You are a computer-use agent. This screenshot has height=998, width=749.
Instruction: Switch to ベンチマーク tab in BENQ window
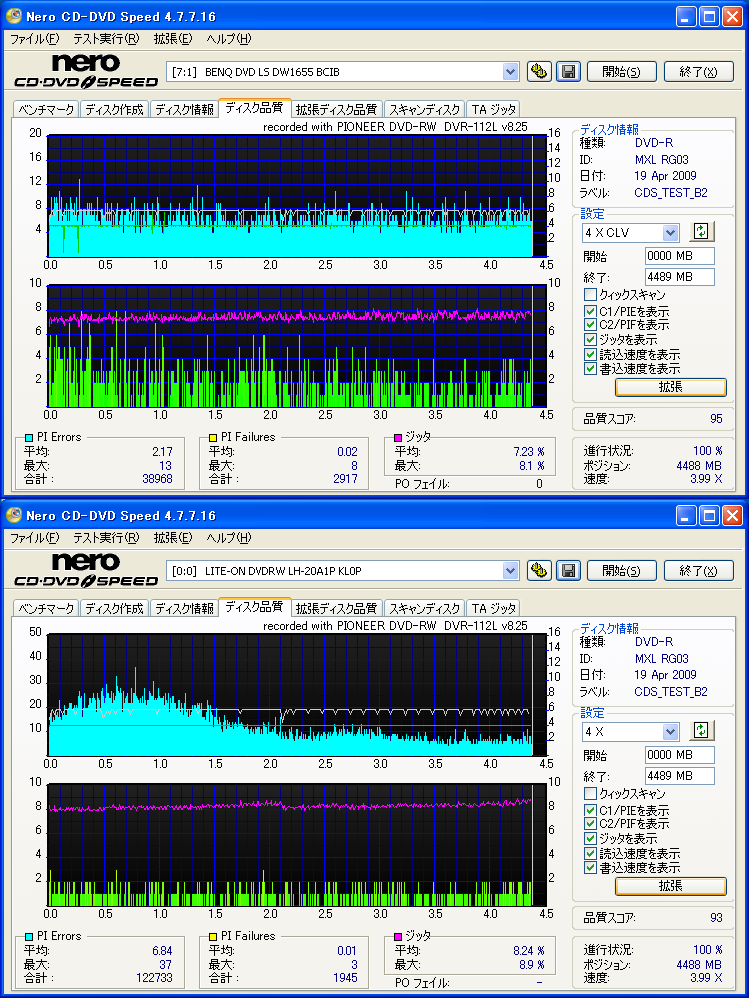point(46,109)
